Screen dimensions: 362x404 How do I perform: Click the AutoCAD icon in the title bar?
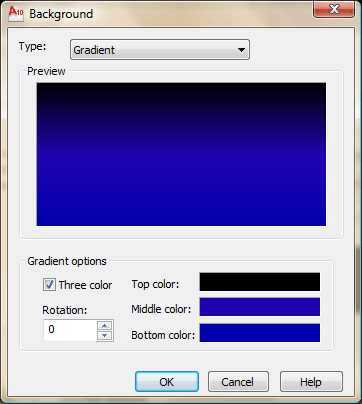16,13
